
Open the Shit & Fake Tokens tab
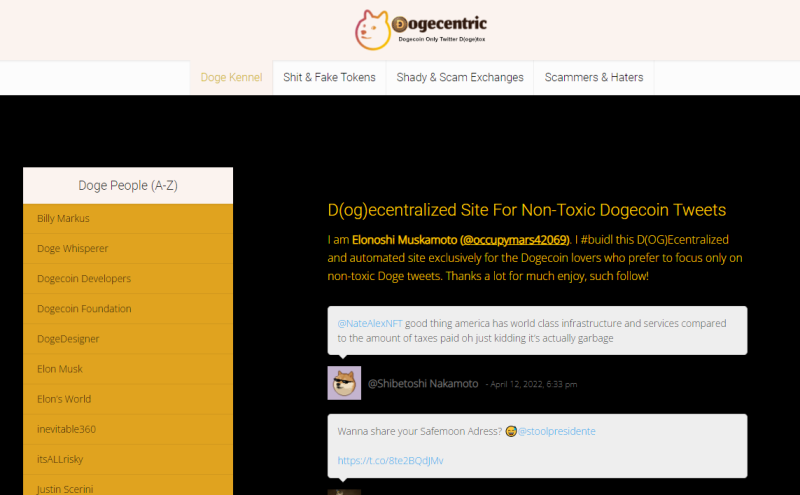point(329,78)
